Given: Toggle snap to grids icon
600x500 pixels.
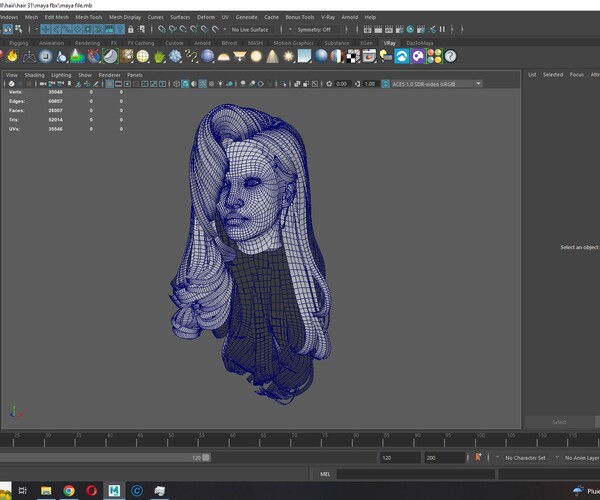Looking at the screenshot, I should [161, 29].
